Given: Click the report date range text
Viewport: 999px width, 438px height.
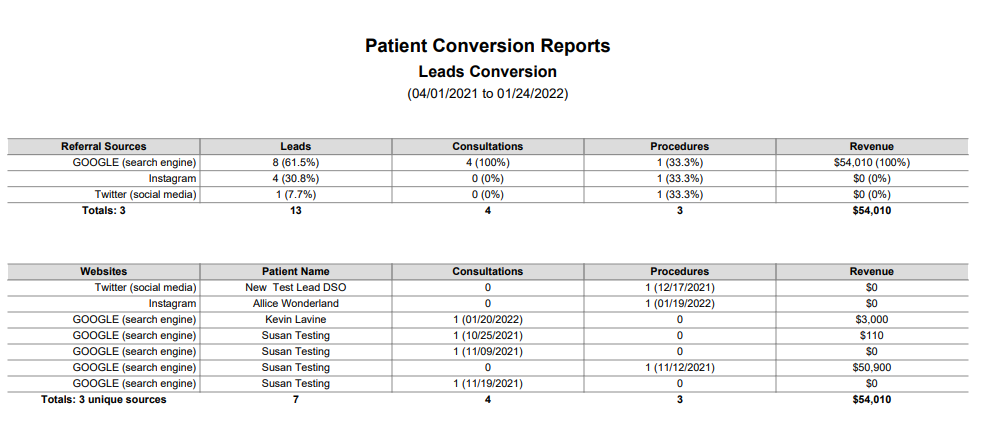Looking at the screenshot, I should click(487, 94).
